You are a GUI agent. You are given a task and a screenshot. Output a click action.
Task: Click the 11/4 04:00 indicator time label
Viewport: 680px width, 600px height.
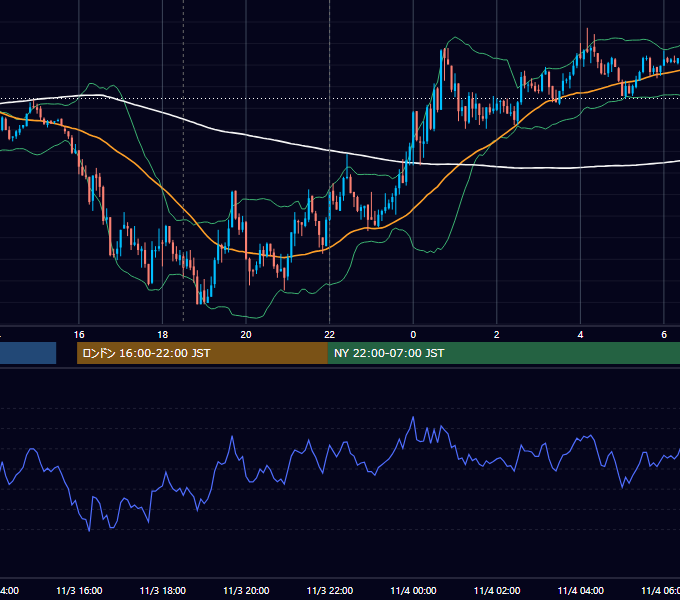point(580,590)
